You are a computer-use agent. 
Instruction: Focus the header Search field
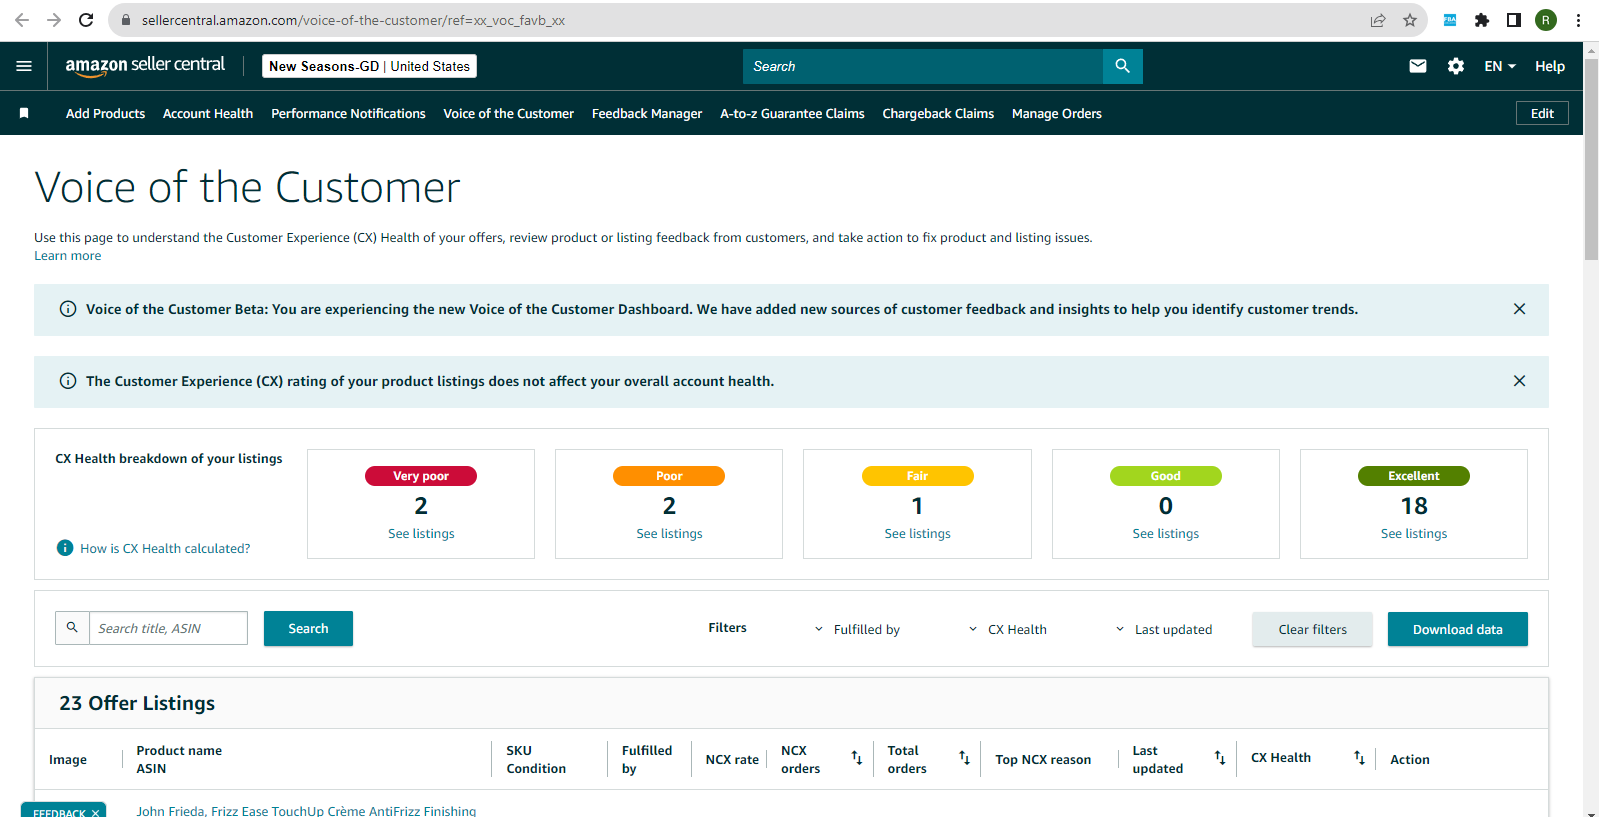[922, 66]
